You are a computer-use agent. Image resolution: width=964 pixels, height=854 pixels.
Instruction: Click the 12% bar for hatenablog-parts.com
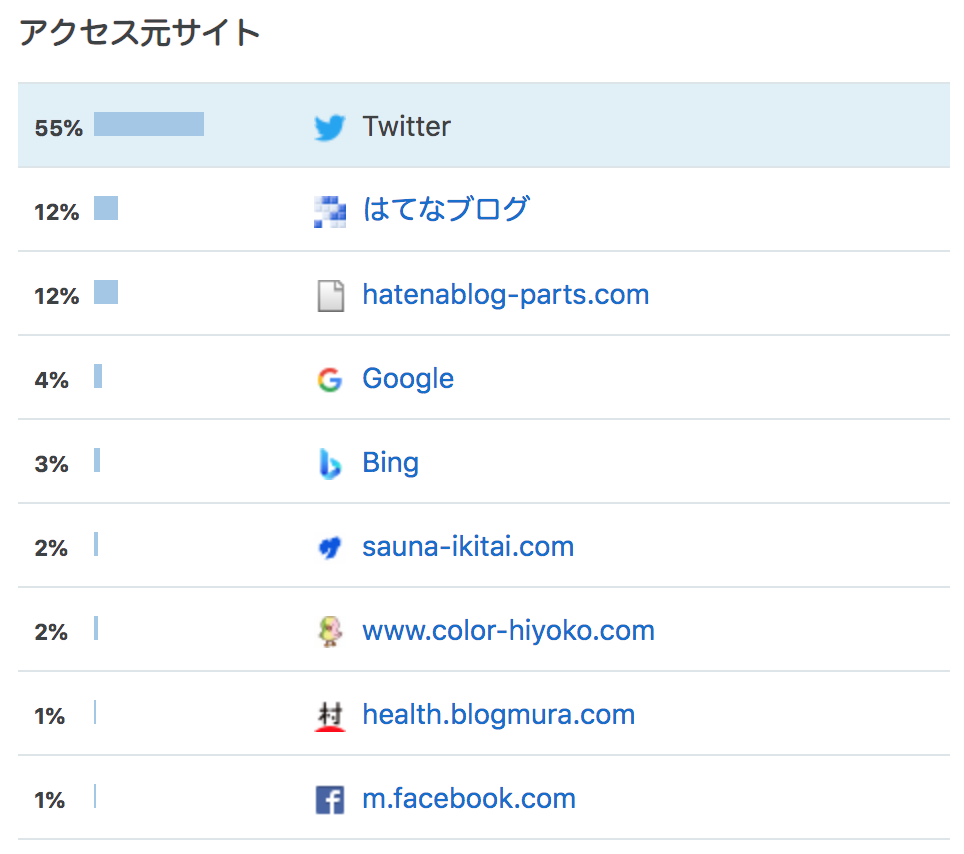(106, 292)
